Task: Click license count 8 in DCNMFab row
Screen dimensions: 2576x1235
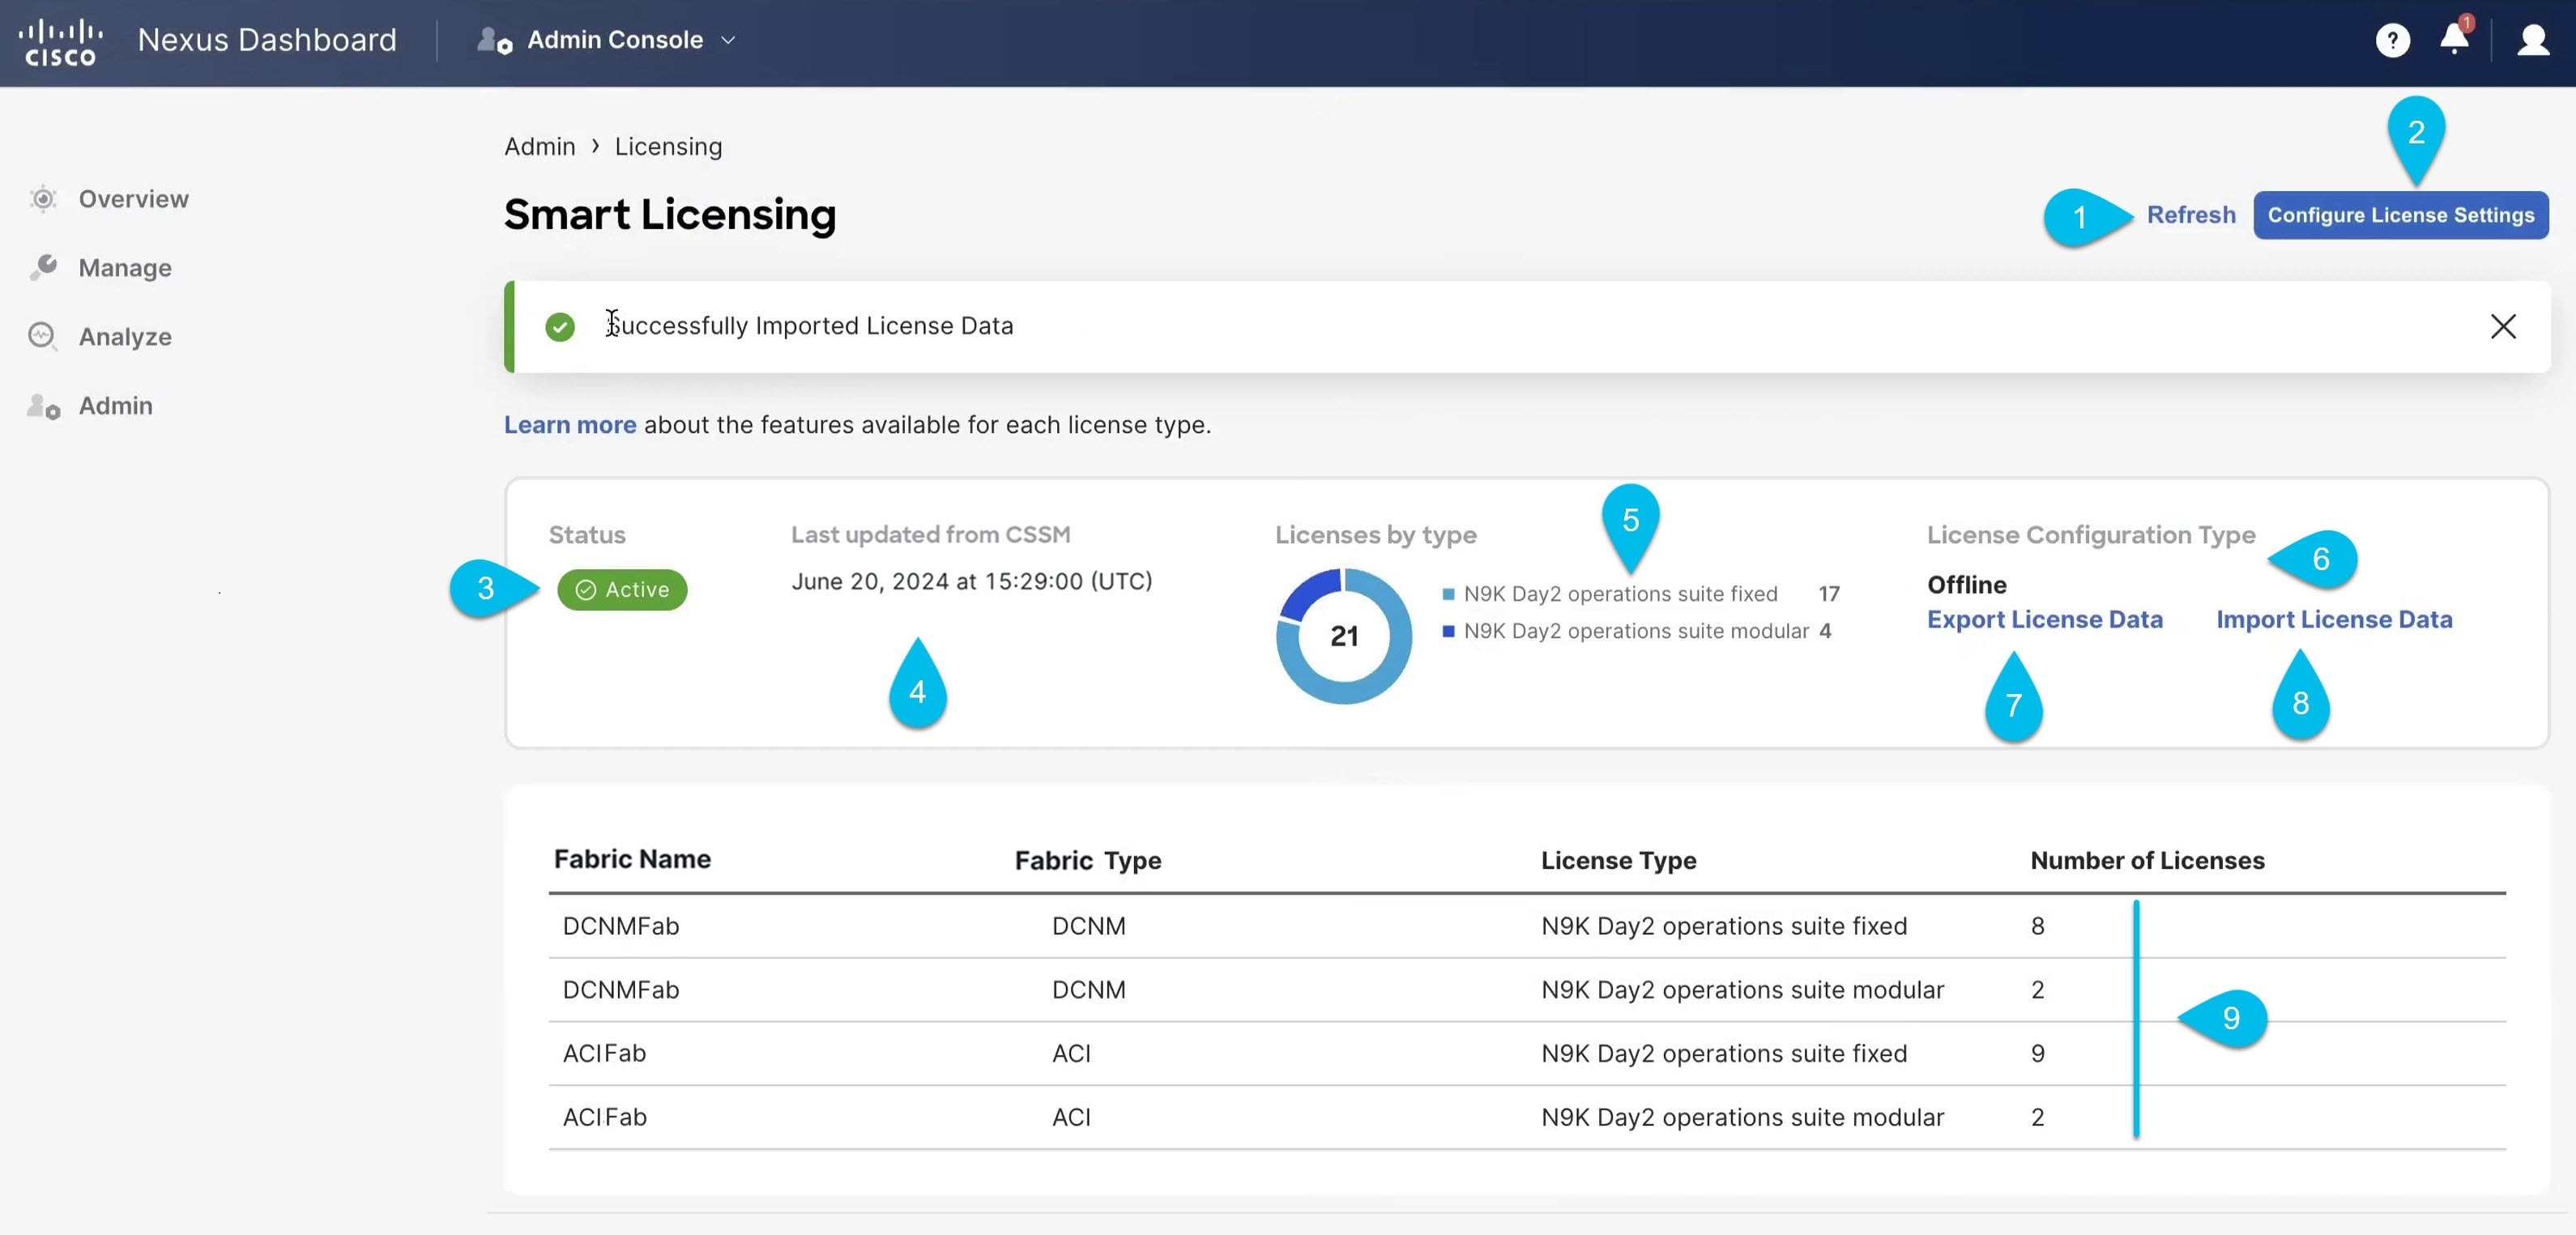Action: [x=2037, y=926]
